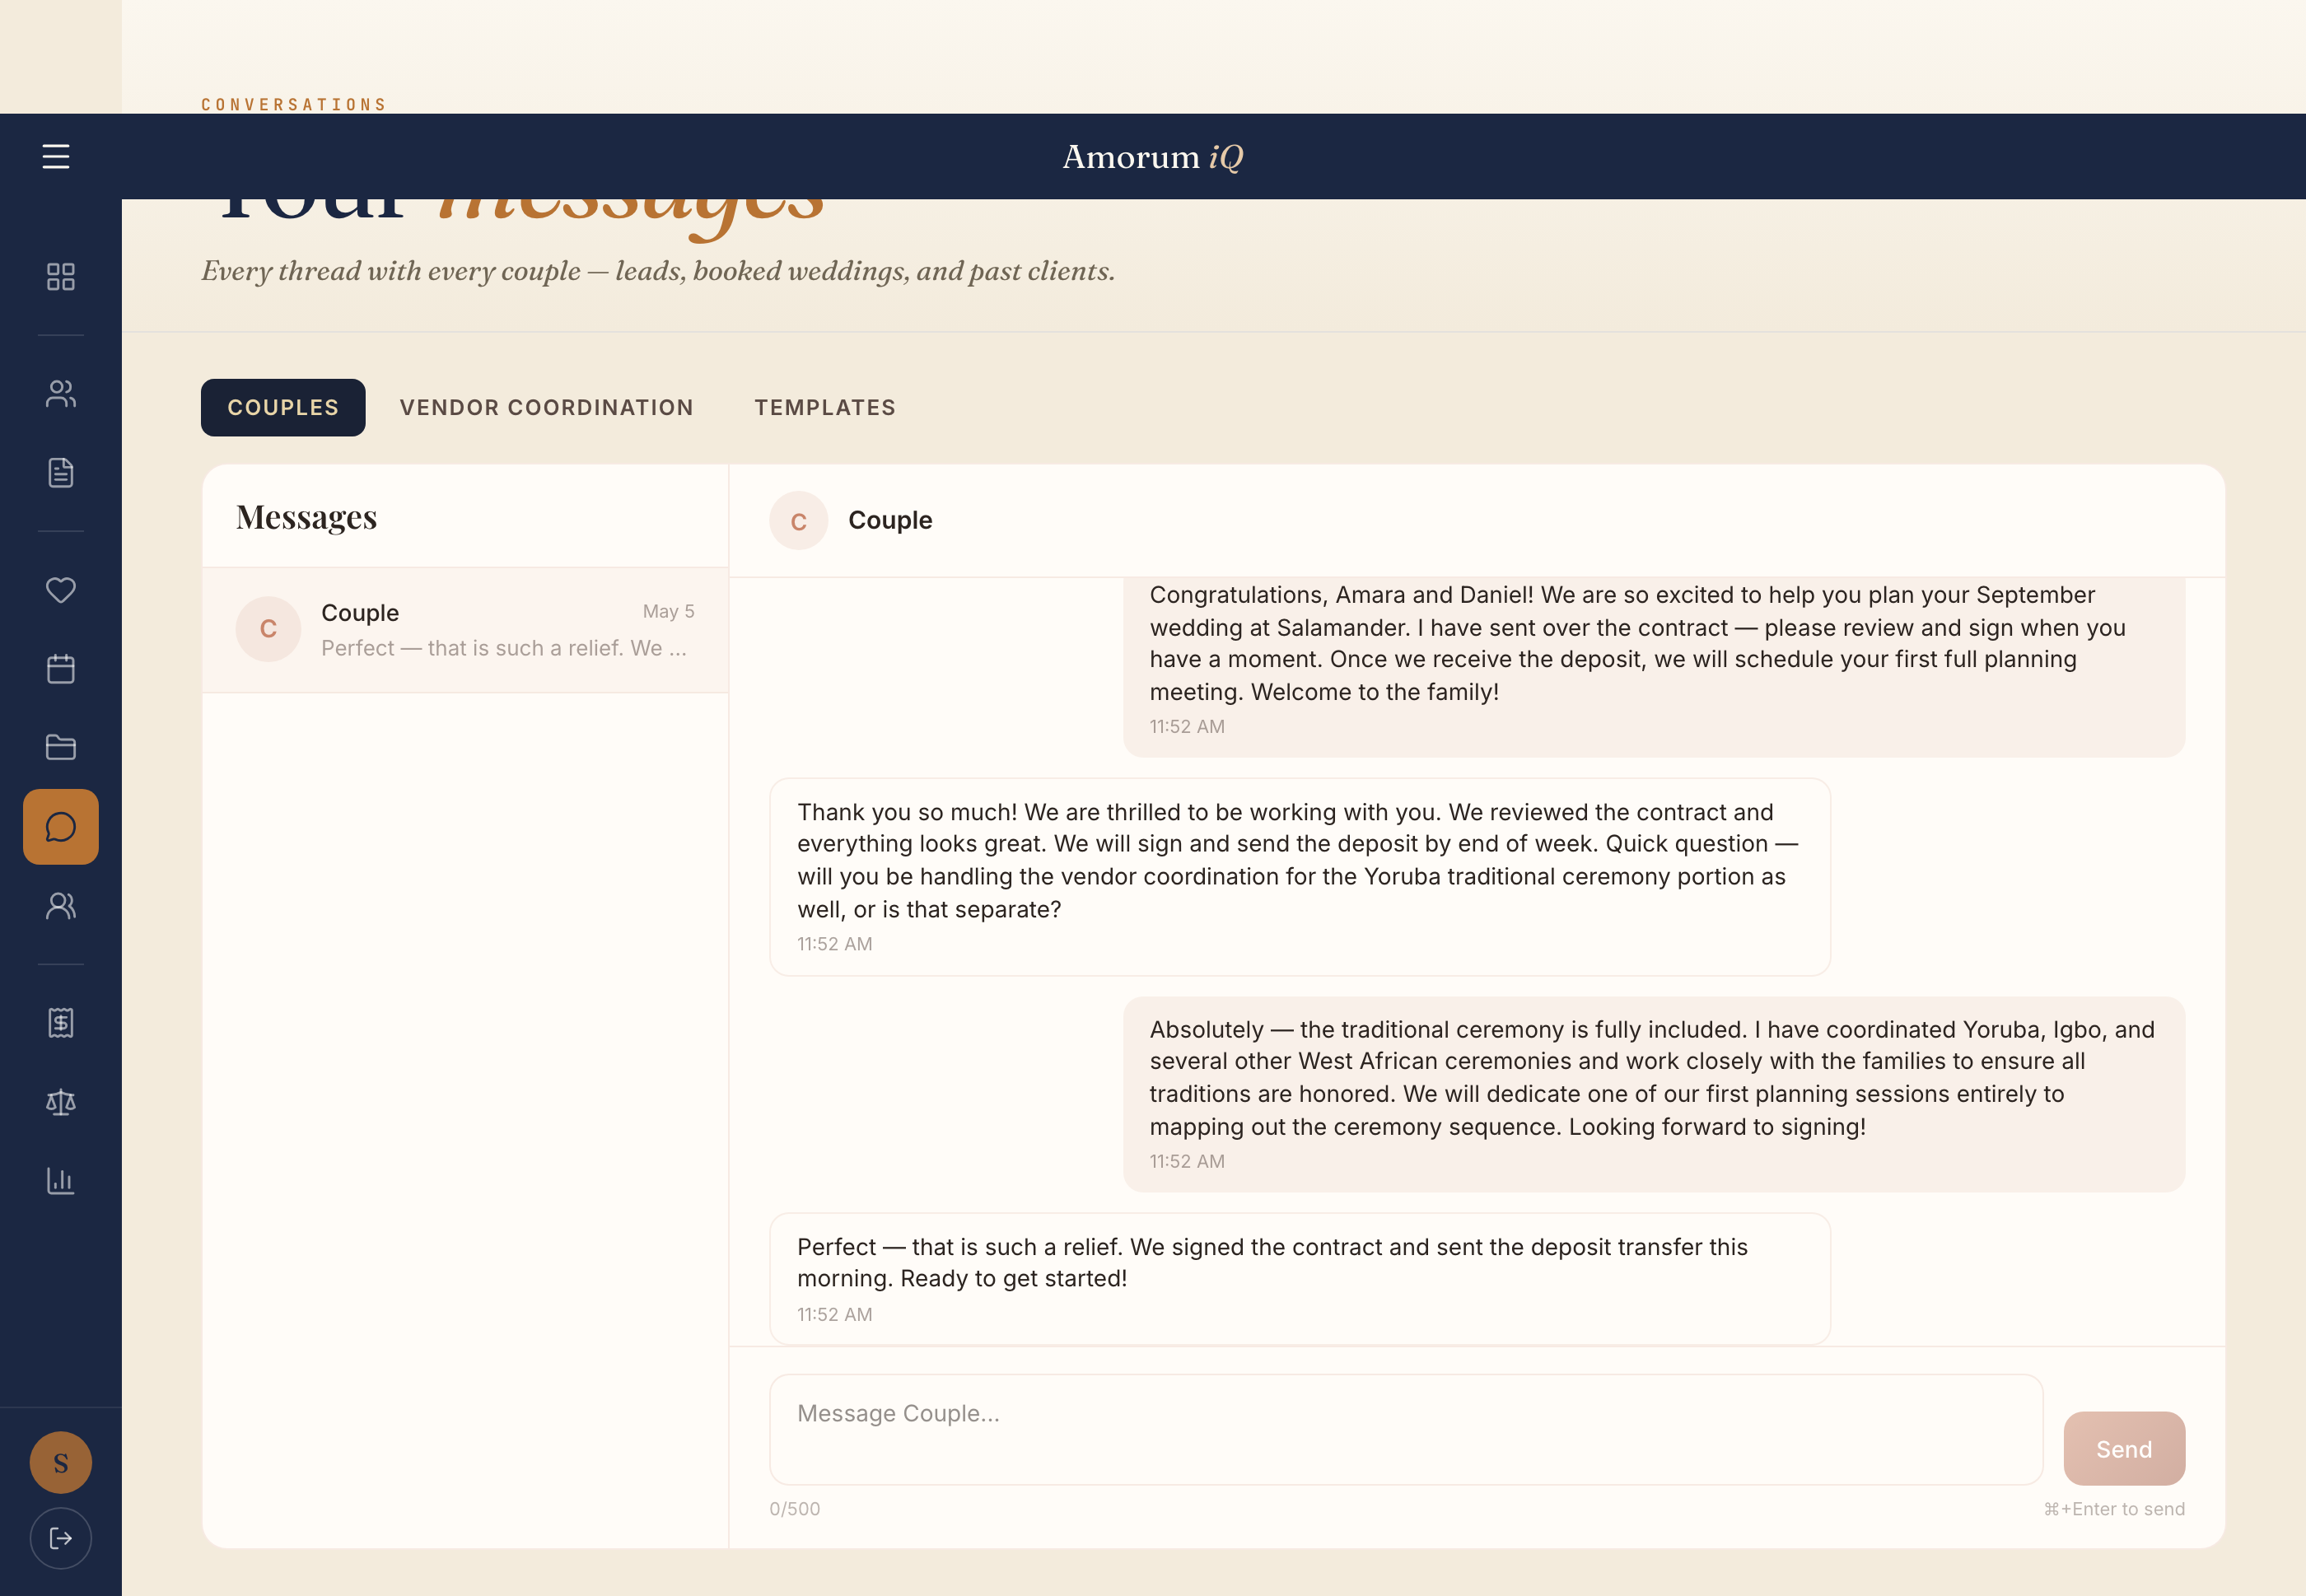Click the 0/500 character counter

(x=795, y=1509)
